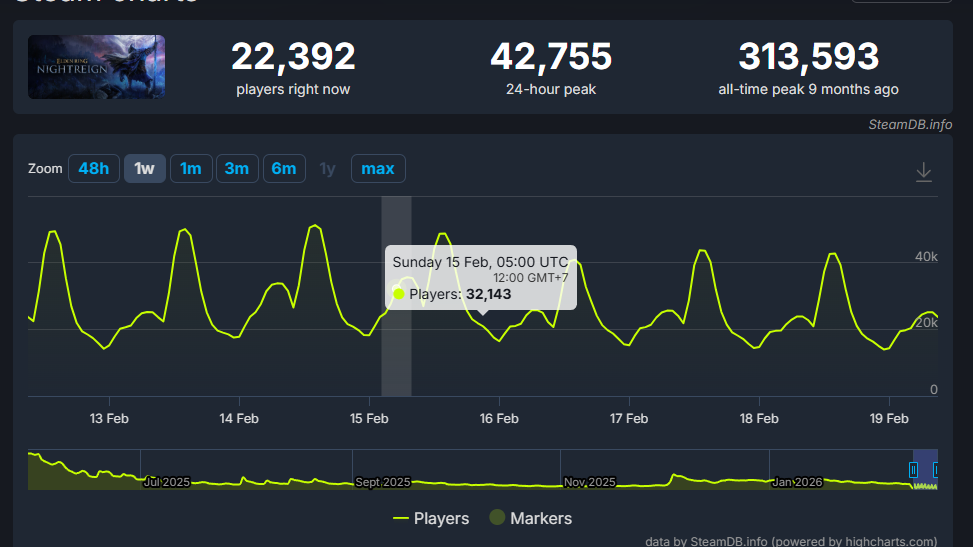Click the 22,392 players right now value
This screenshot has height=547, width=973.
click(293, 57)
